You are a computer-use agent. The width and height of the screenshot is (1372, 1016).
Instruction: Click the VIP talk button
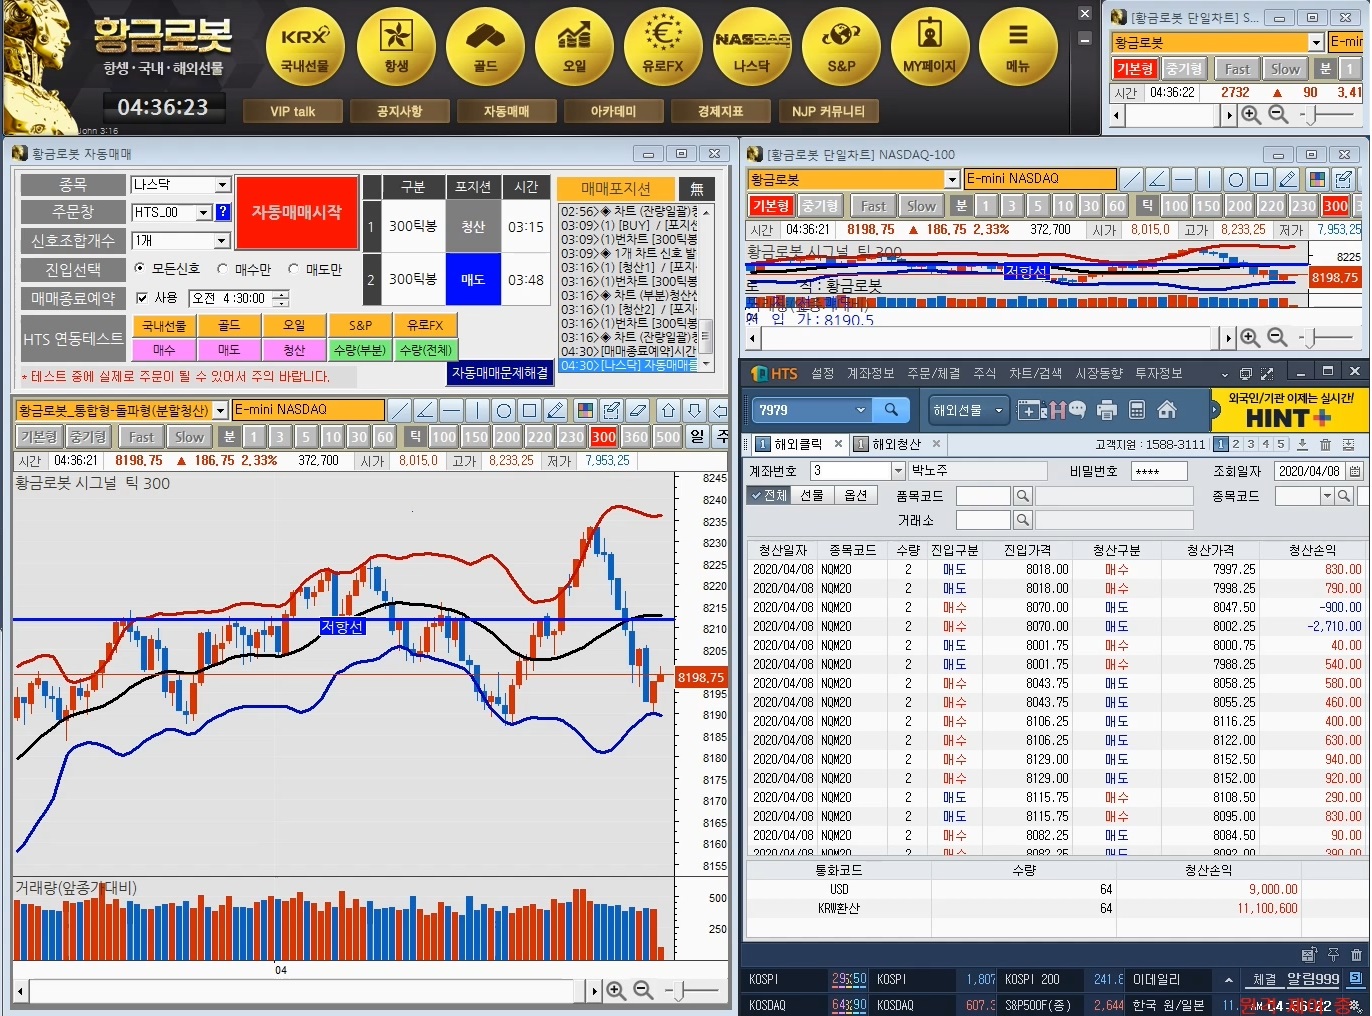292,111
